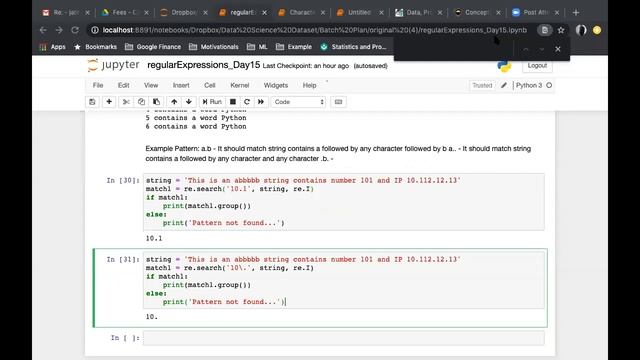
Task: Switch to the Untitled notebook tab
Action: 359,13
